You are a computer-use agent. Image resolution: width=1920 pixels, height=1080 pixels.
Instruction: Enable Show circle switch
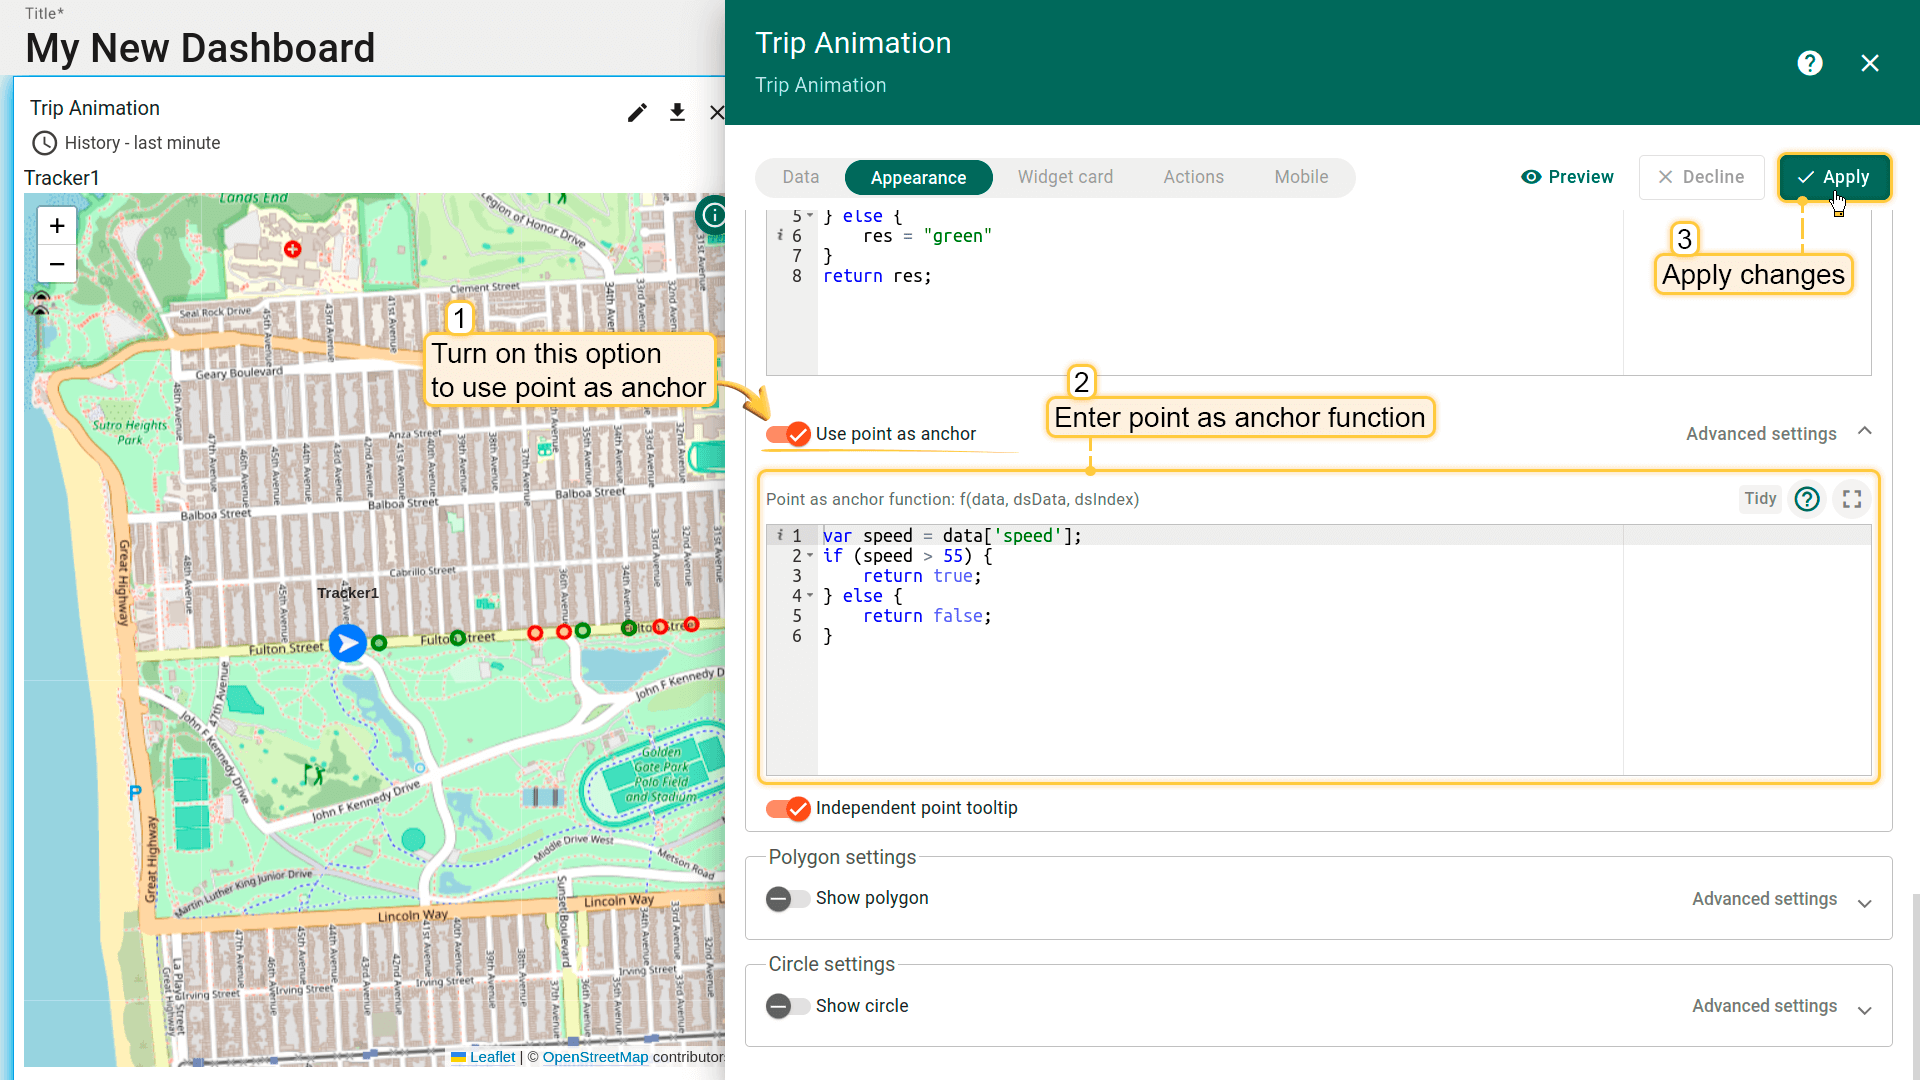coord(788,1006)
